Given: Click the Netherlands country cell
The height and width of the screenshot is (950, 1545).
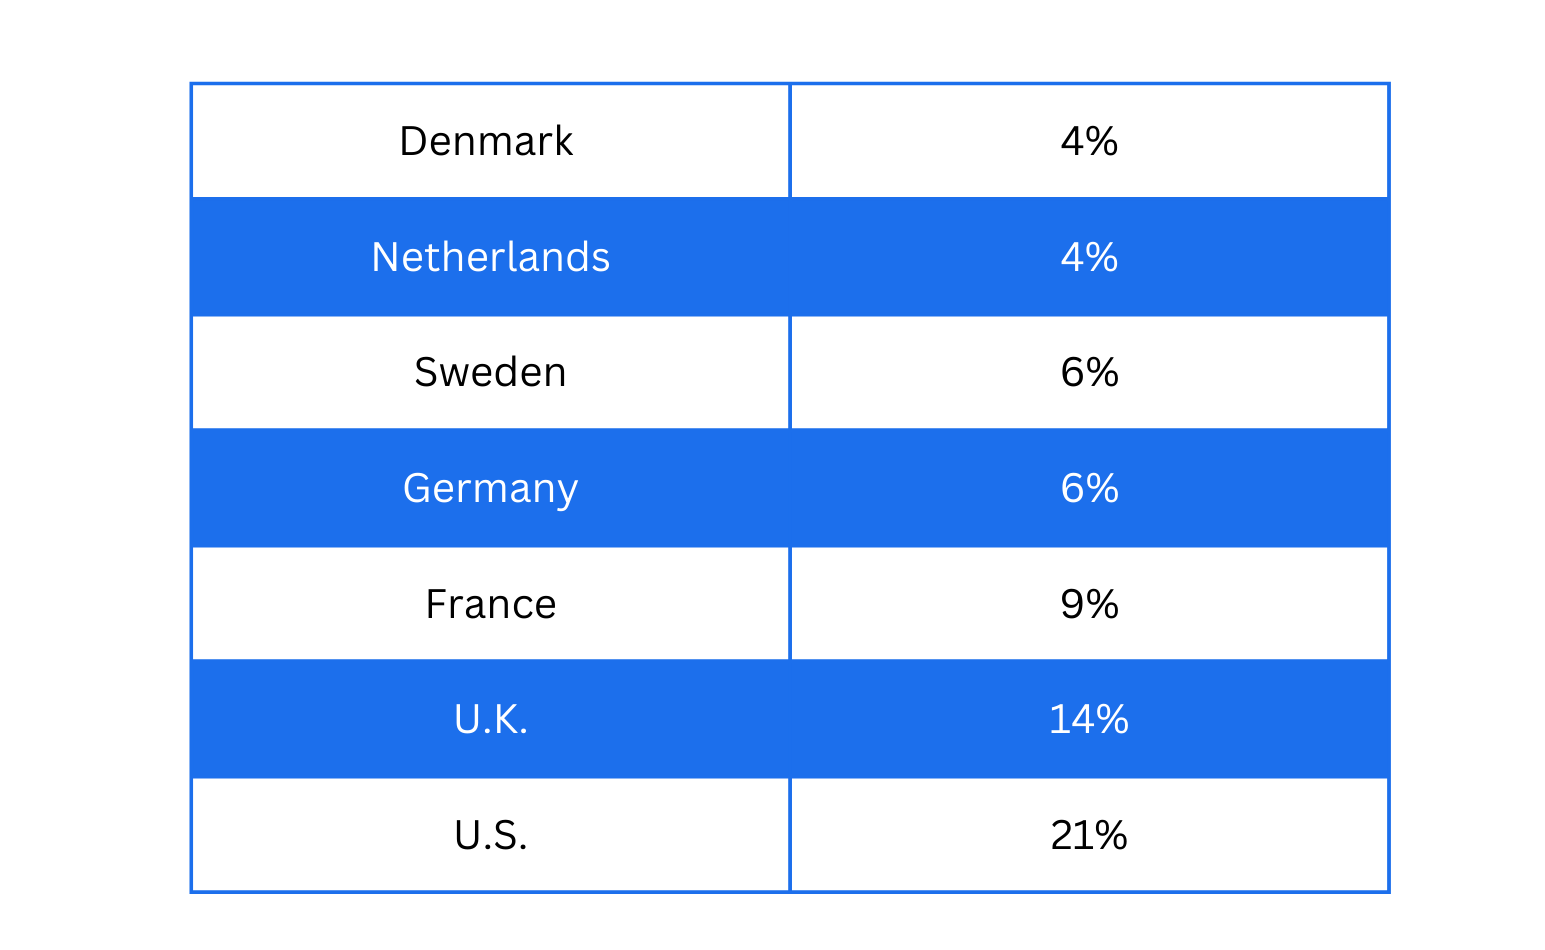Looking at the screenshot, I should coord(490,257).
